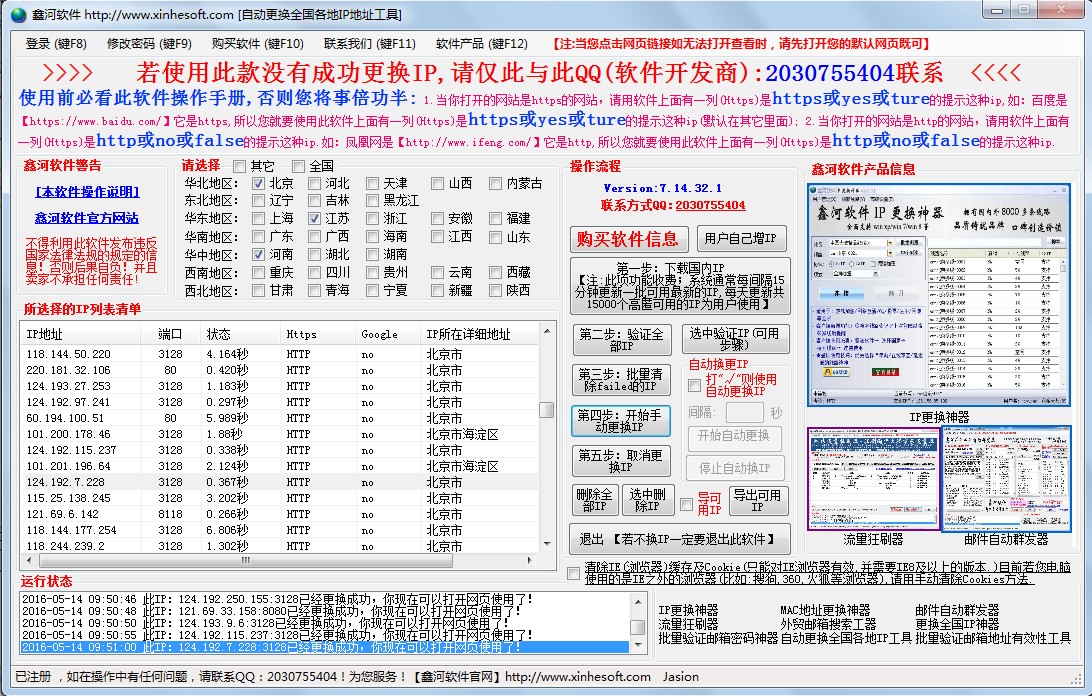Click the 导出可用IP button
Screen dimensions: 1092x696
pyautogui.click(x=758, y=500)
